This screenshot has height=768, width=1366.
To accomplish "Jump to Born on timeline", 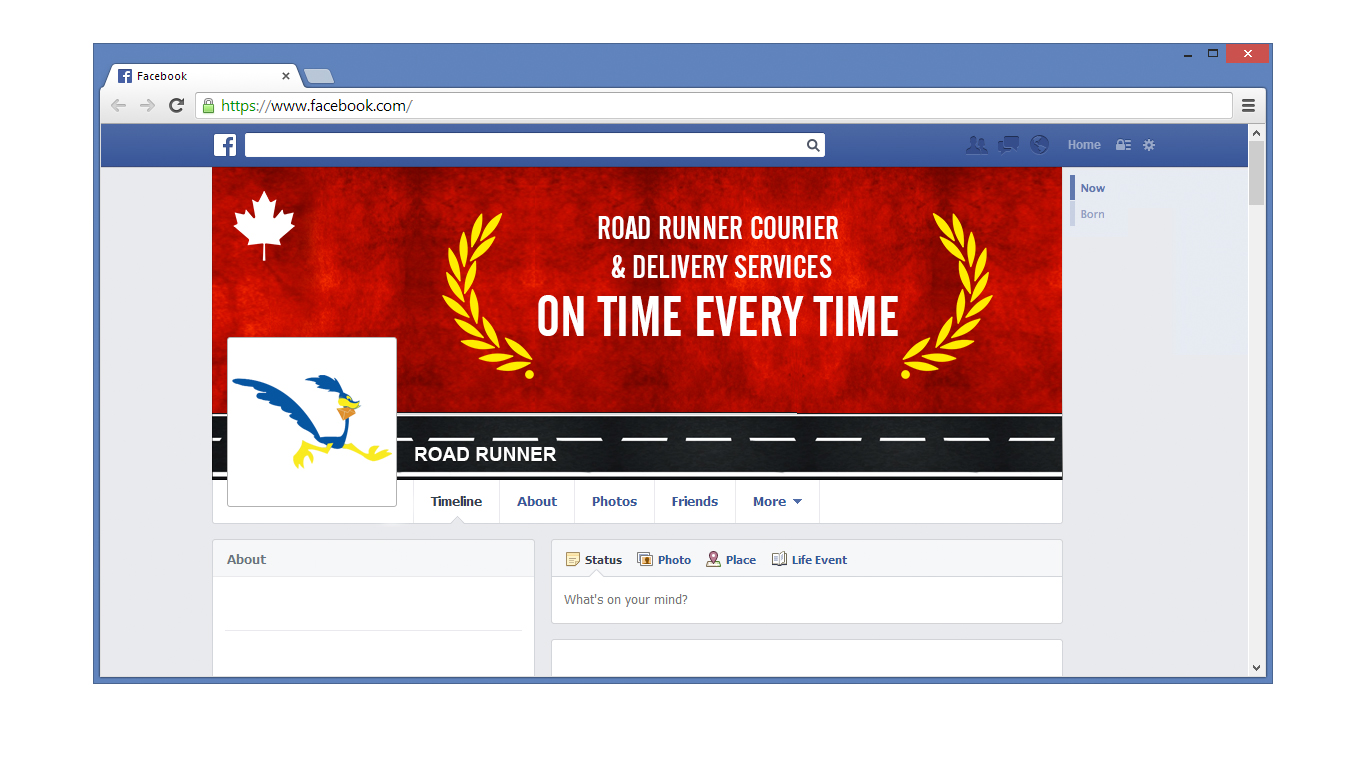I will pos(1092,214).
